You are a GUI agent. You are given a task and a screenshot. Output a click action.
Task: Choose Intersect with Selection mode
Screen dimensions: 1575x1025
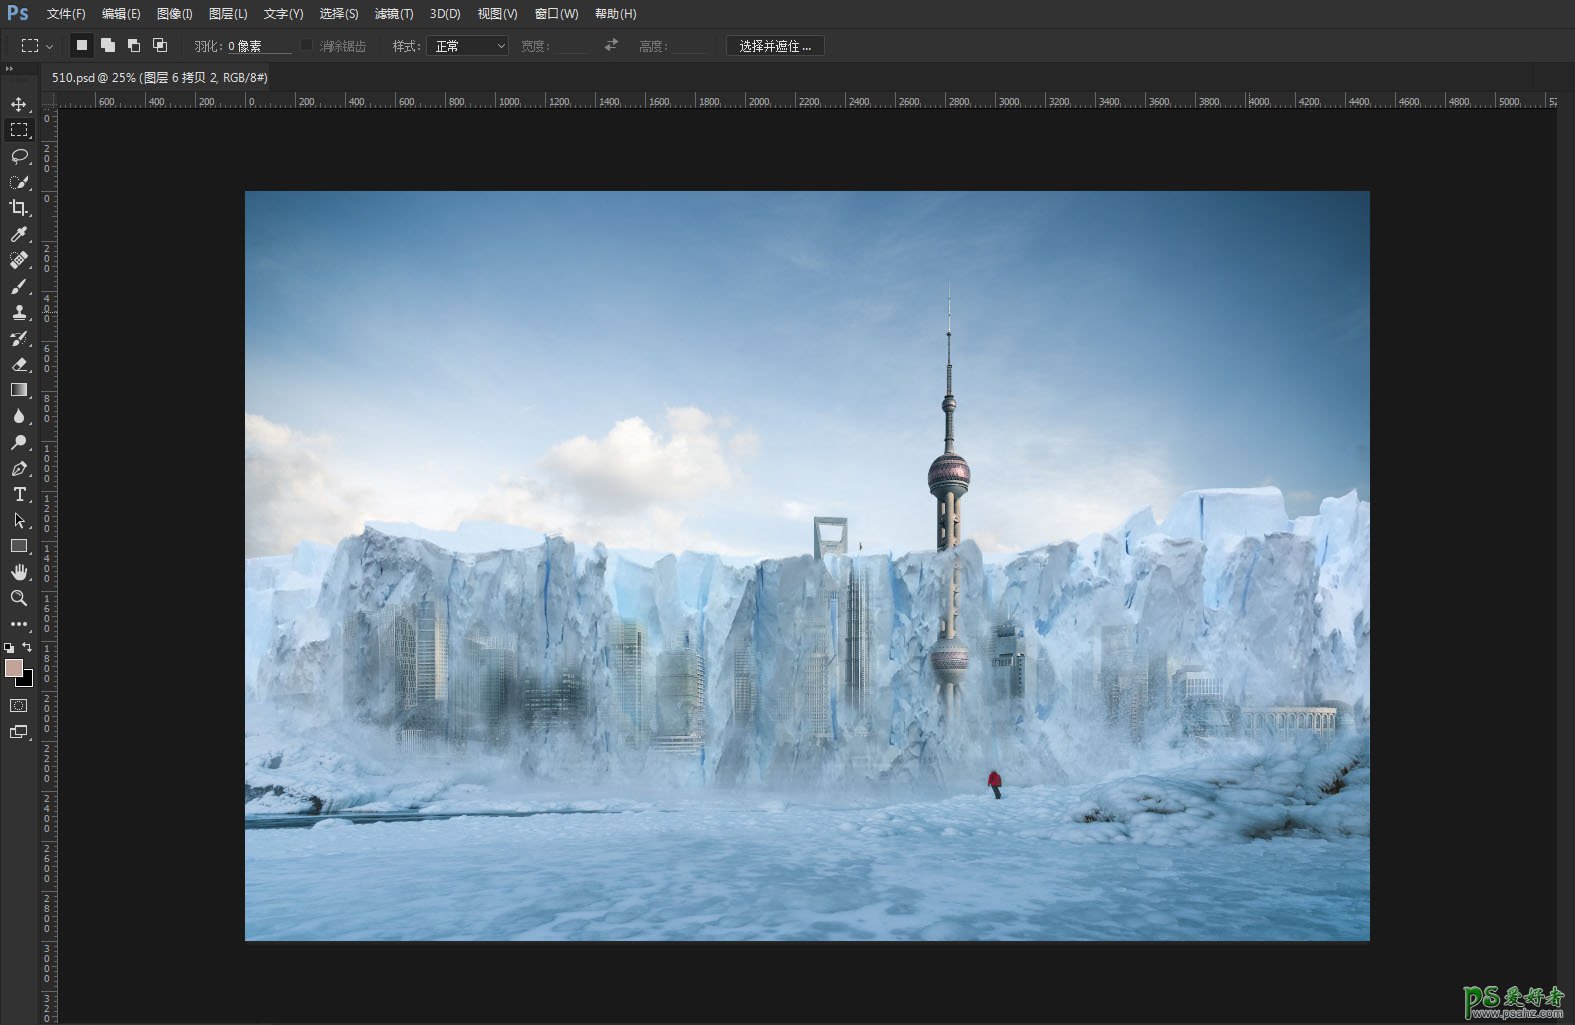160,45
